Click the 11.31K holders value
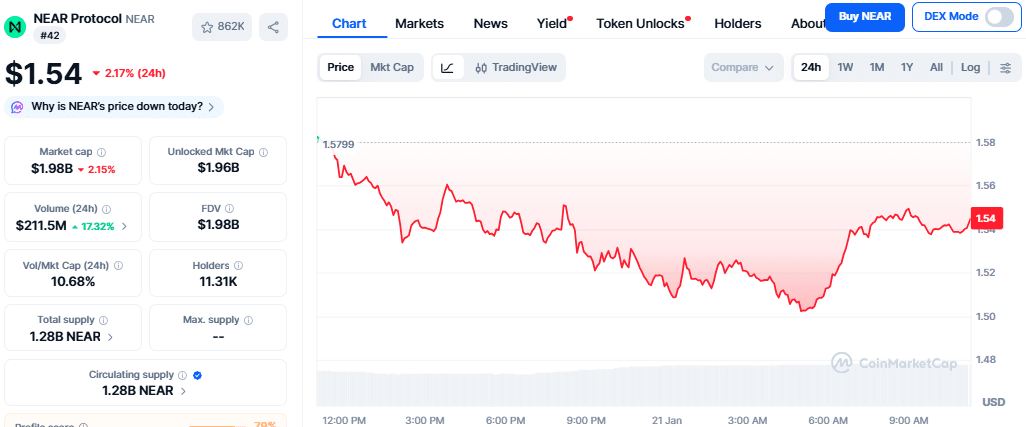 click(219, 282)
